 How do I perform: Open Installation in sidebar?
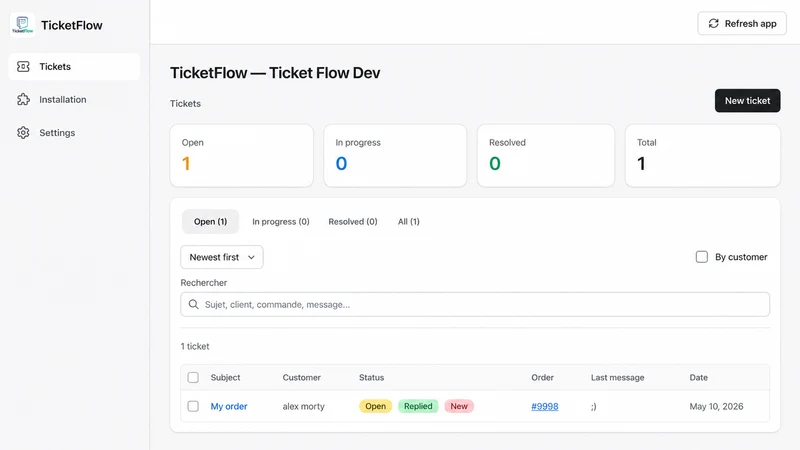point(74,99)
